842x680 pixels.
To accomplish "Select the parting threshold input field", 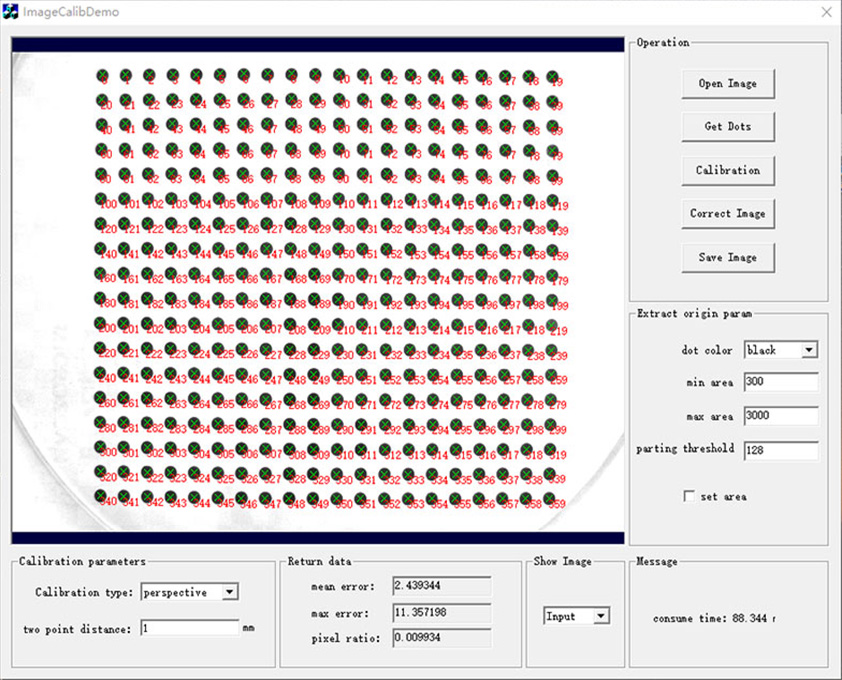I will 780,451.
